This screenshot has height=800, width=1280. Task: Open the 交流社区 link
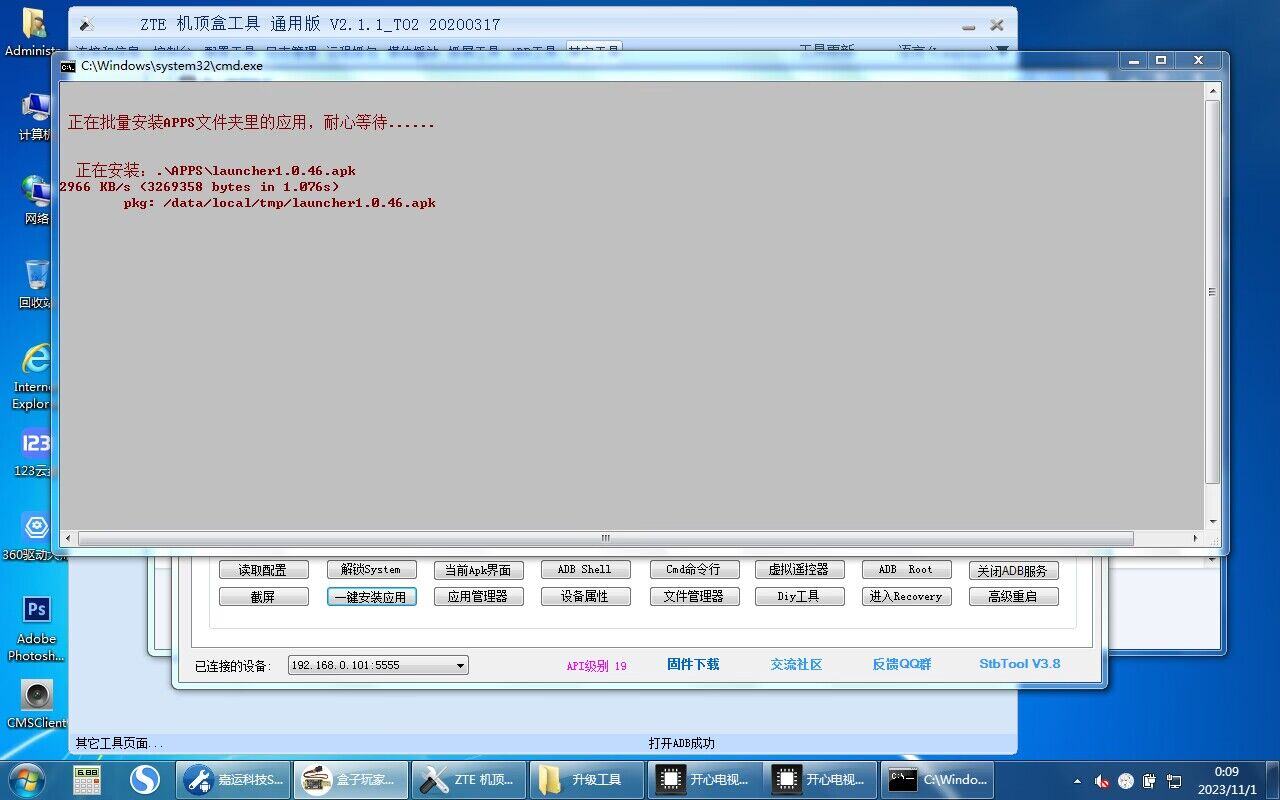796,664
